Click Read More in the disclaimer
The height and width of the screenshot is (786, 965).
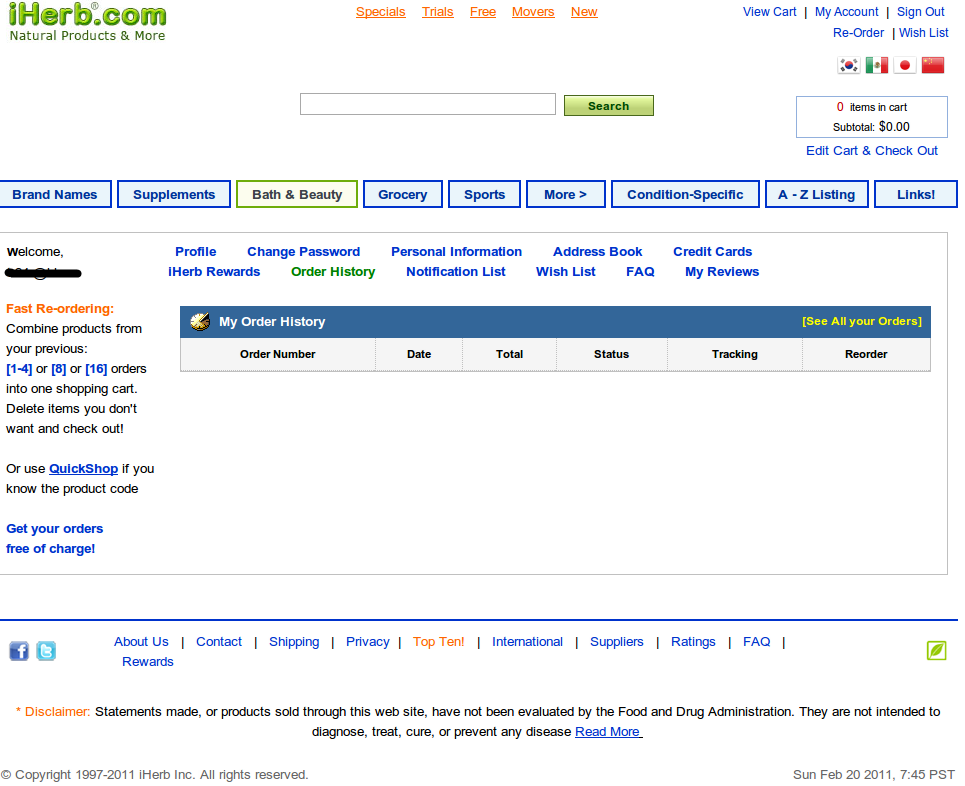[607, 732]
